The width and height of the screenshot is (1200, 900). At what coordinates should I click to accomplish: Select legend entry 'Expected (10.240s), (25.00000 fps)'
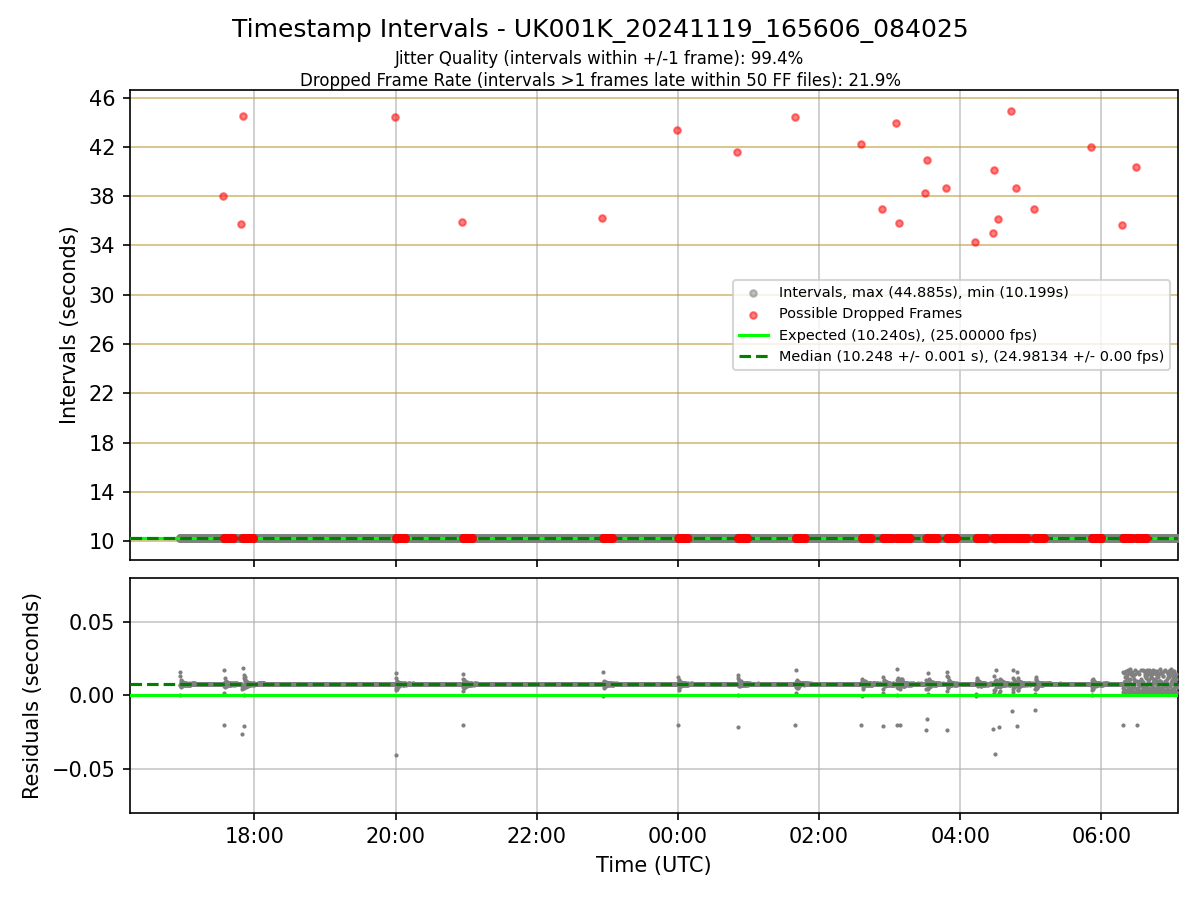(907, 335)
